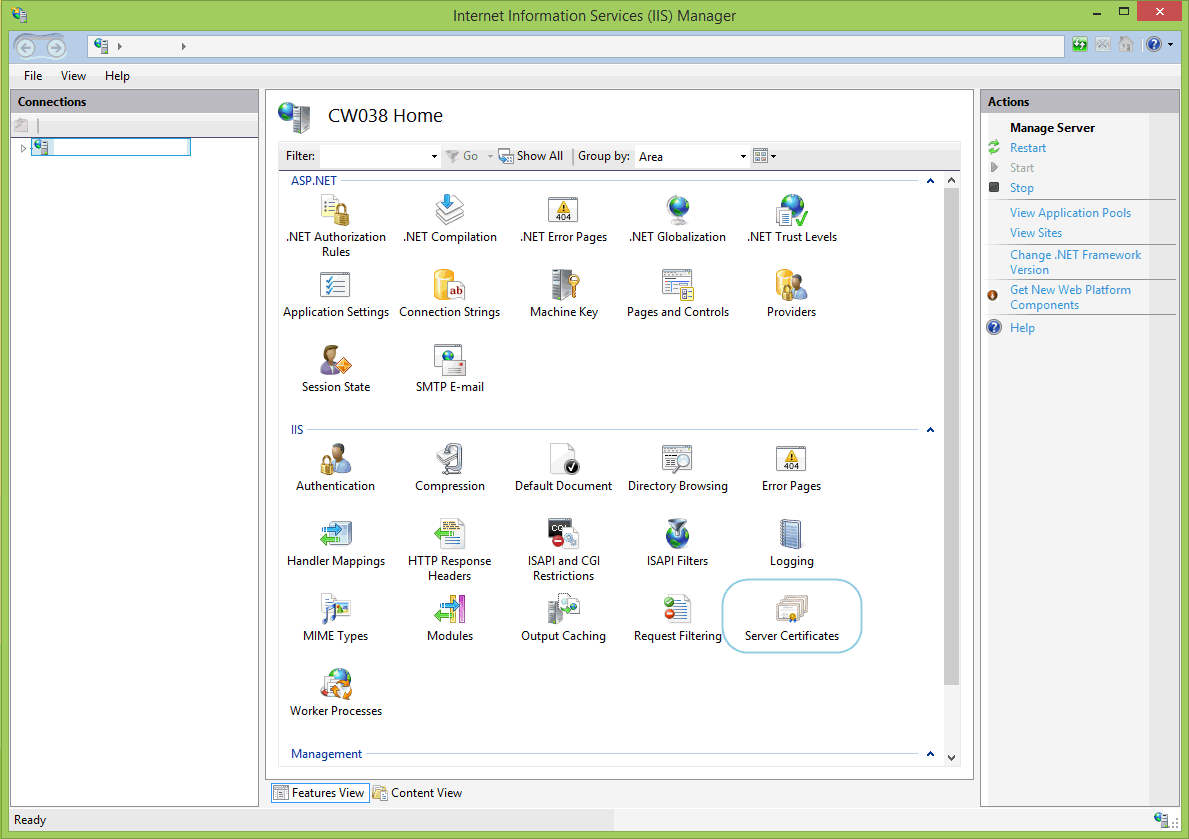This screenshot has height=839, width=1189.
Task: Click the Refresh Page toolbar icon
Action: 1080,45
